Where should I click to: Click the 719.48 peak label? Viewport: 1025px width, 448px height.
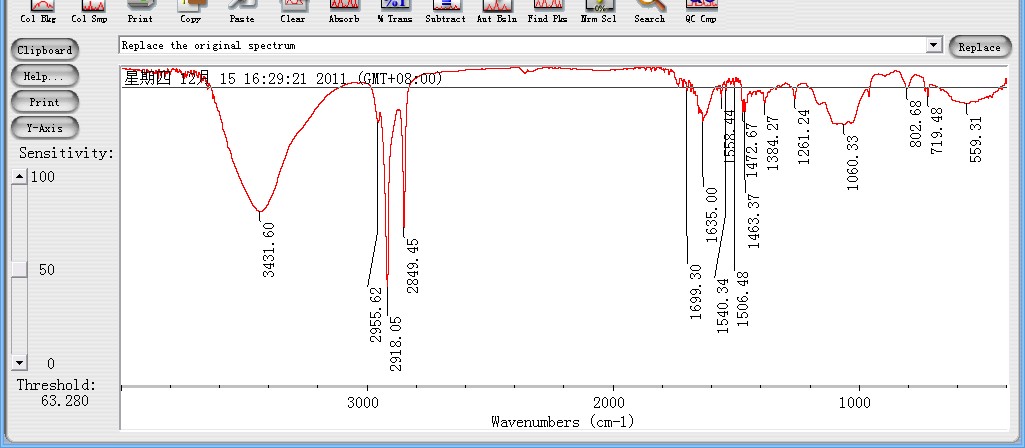pyautogui.click(x=937, y=131)
